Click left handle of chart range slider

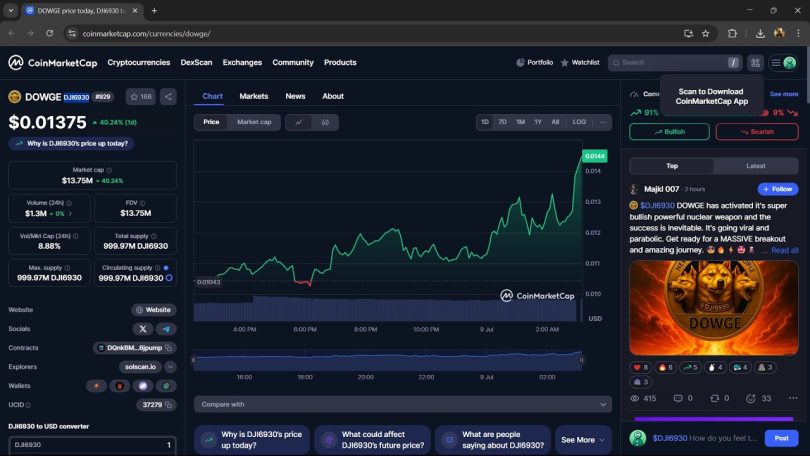pos(194,360)
